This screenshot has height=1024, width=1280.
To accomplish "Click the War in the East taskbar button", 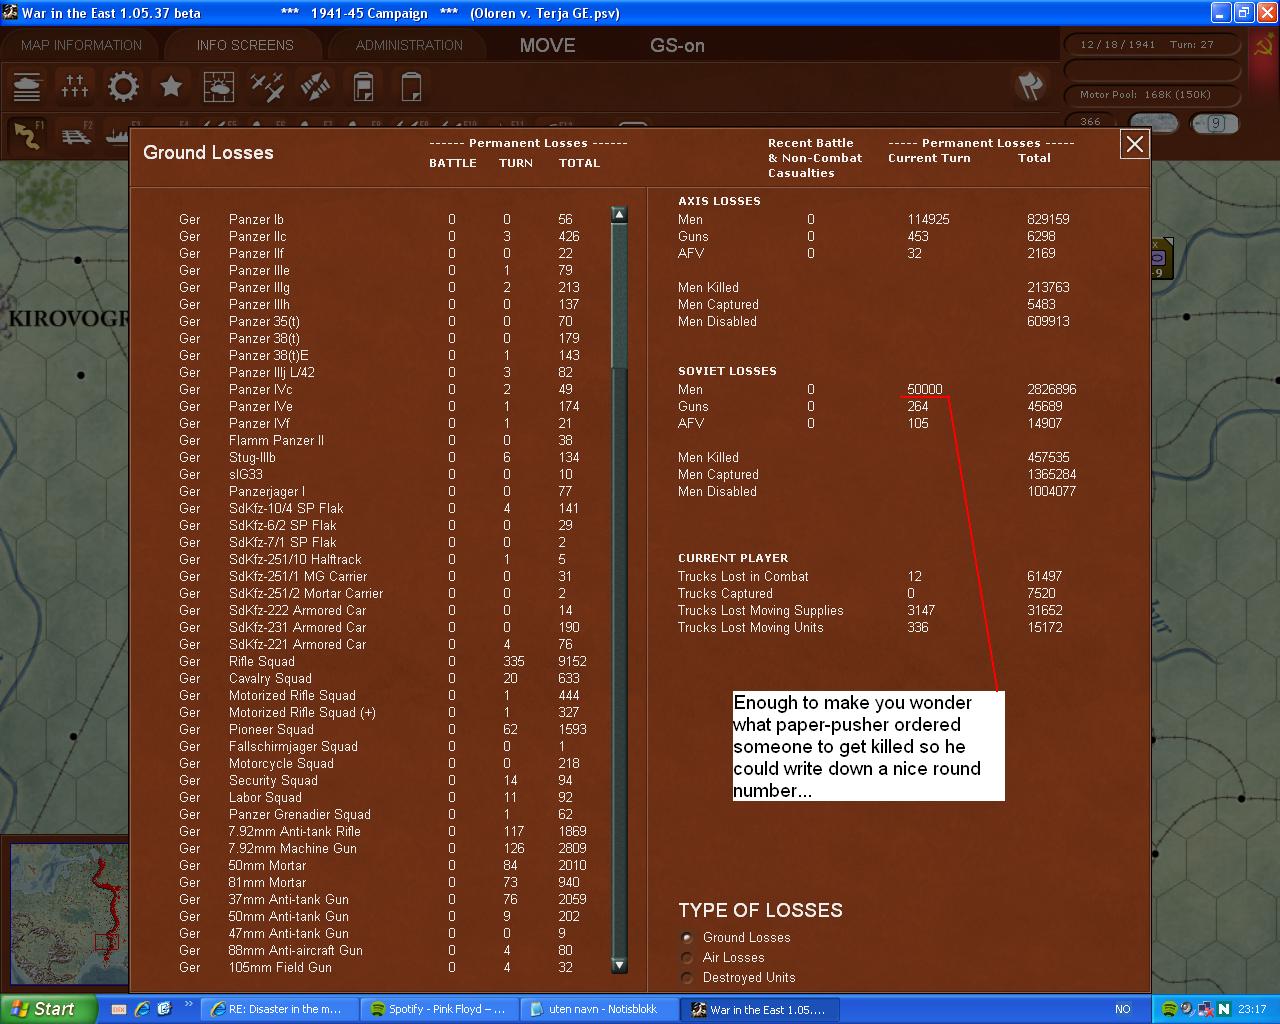I will click(x=761, y=1009).
